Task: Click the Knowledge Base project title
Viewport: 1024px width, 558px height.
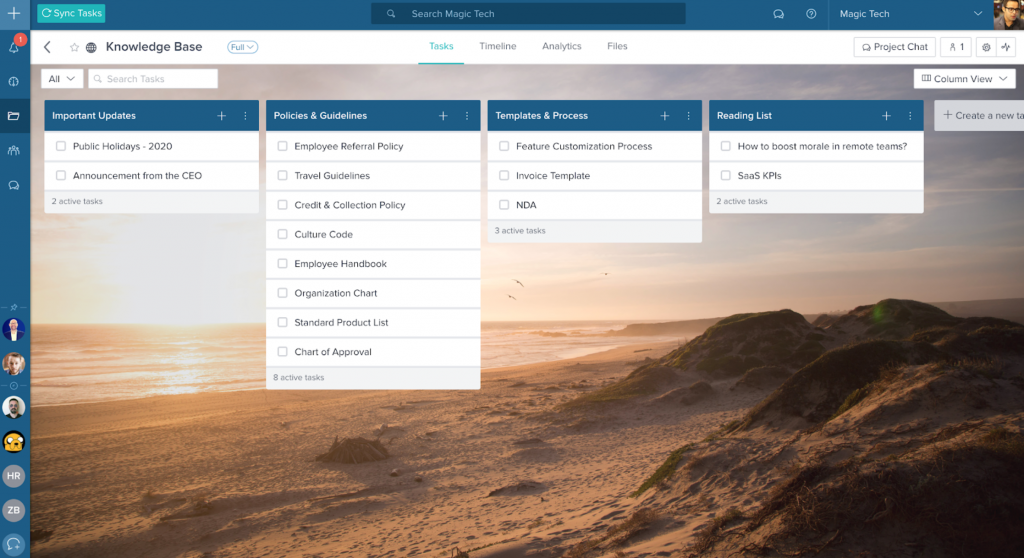Action: (x=154, y=47)
